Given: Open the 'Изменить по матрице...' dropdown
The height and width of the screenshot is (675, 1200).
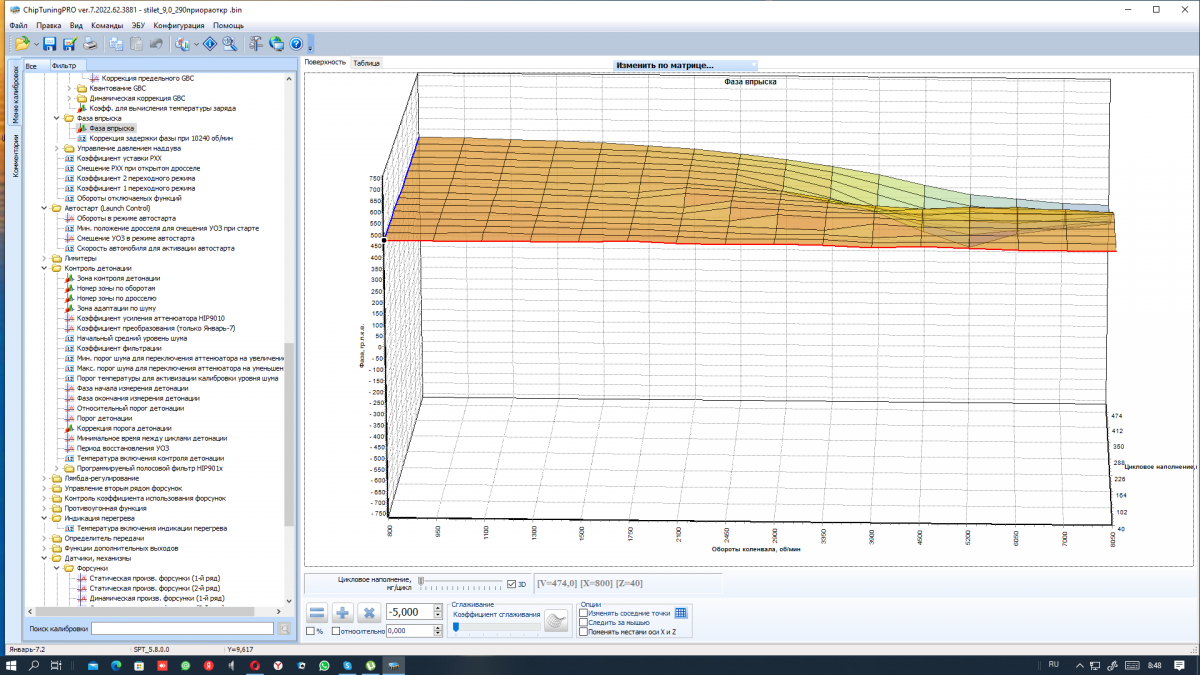Looking at the screenshot, I should 686,64.
